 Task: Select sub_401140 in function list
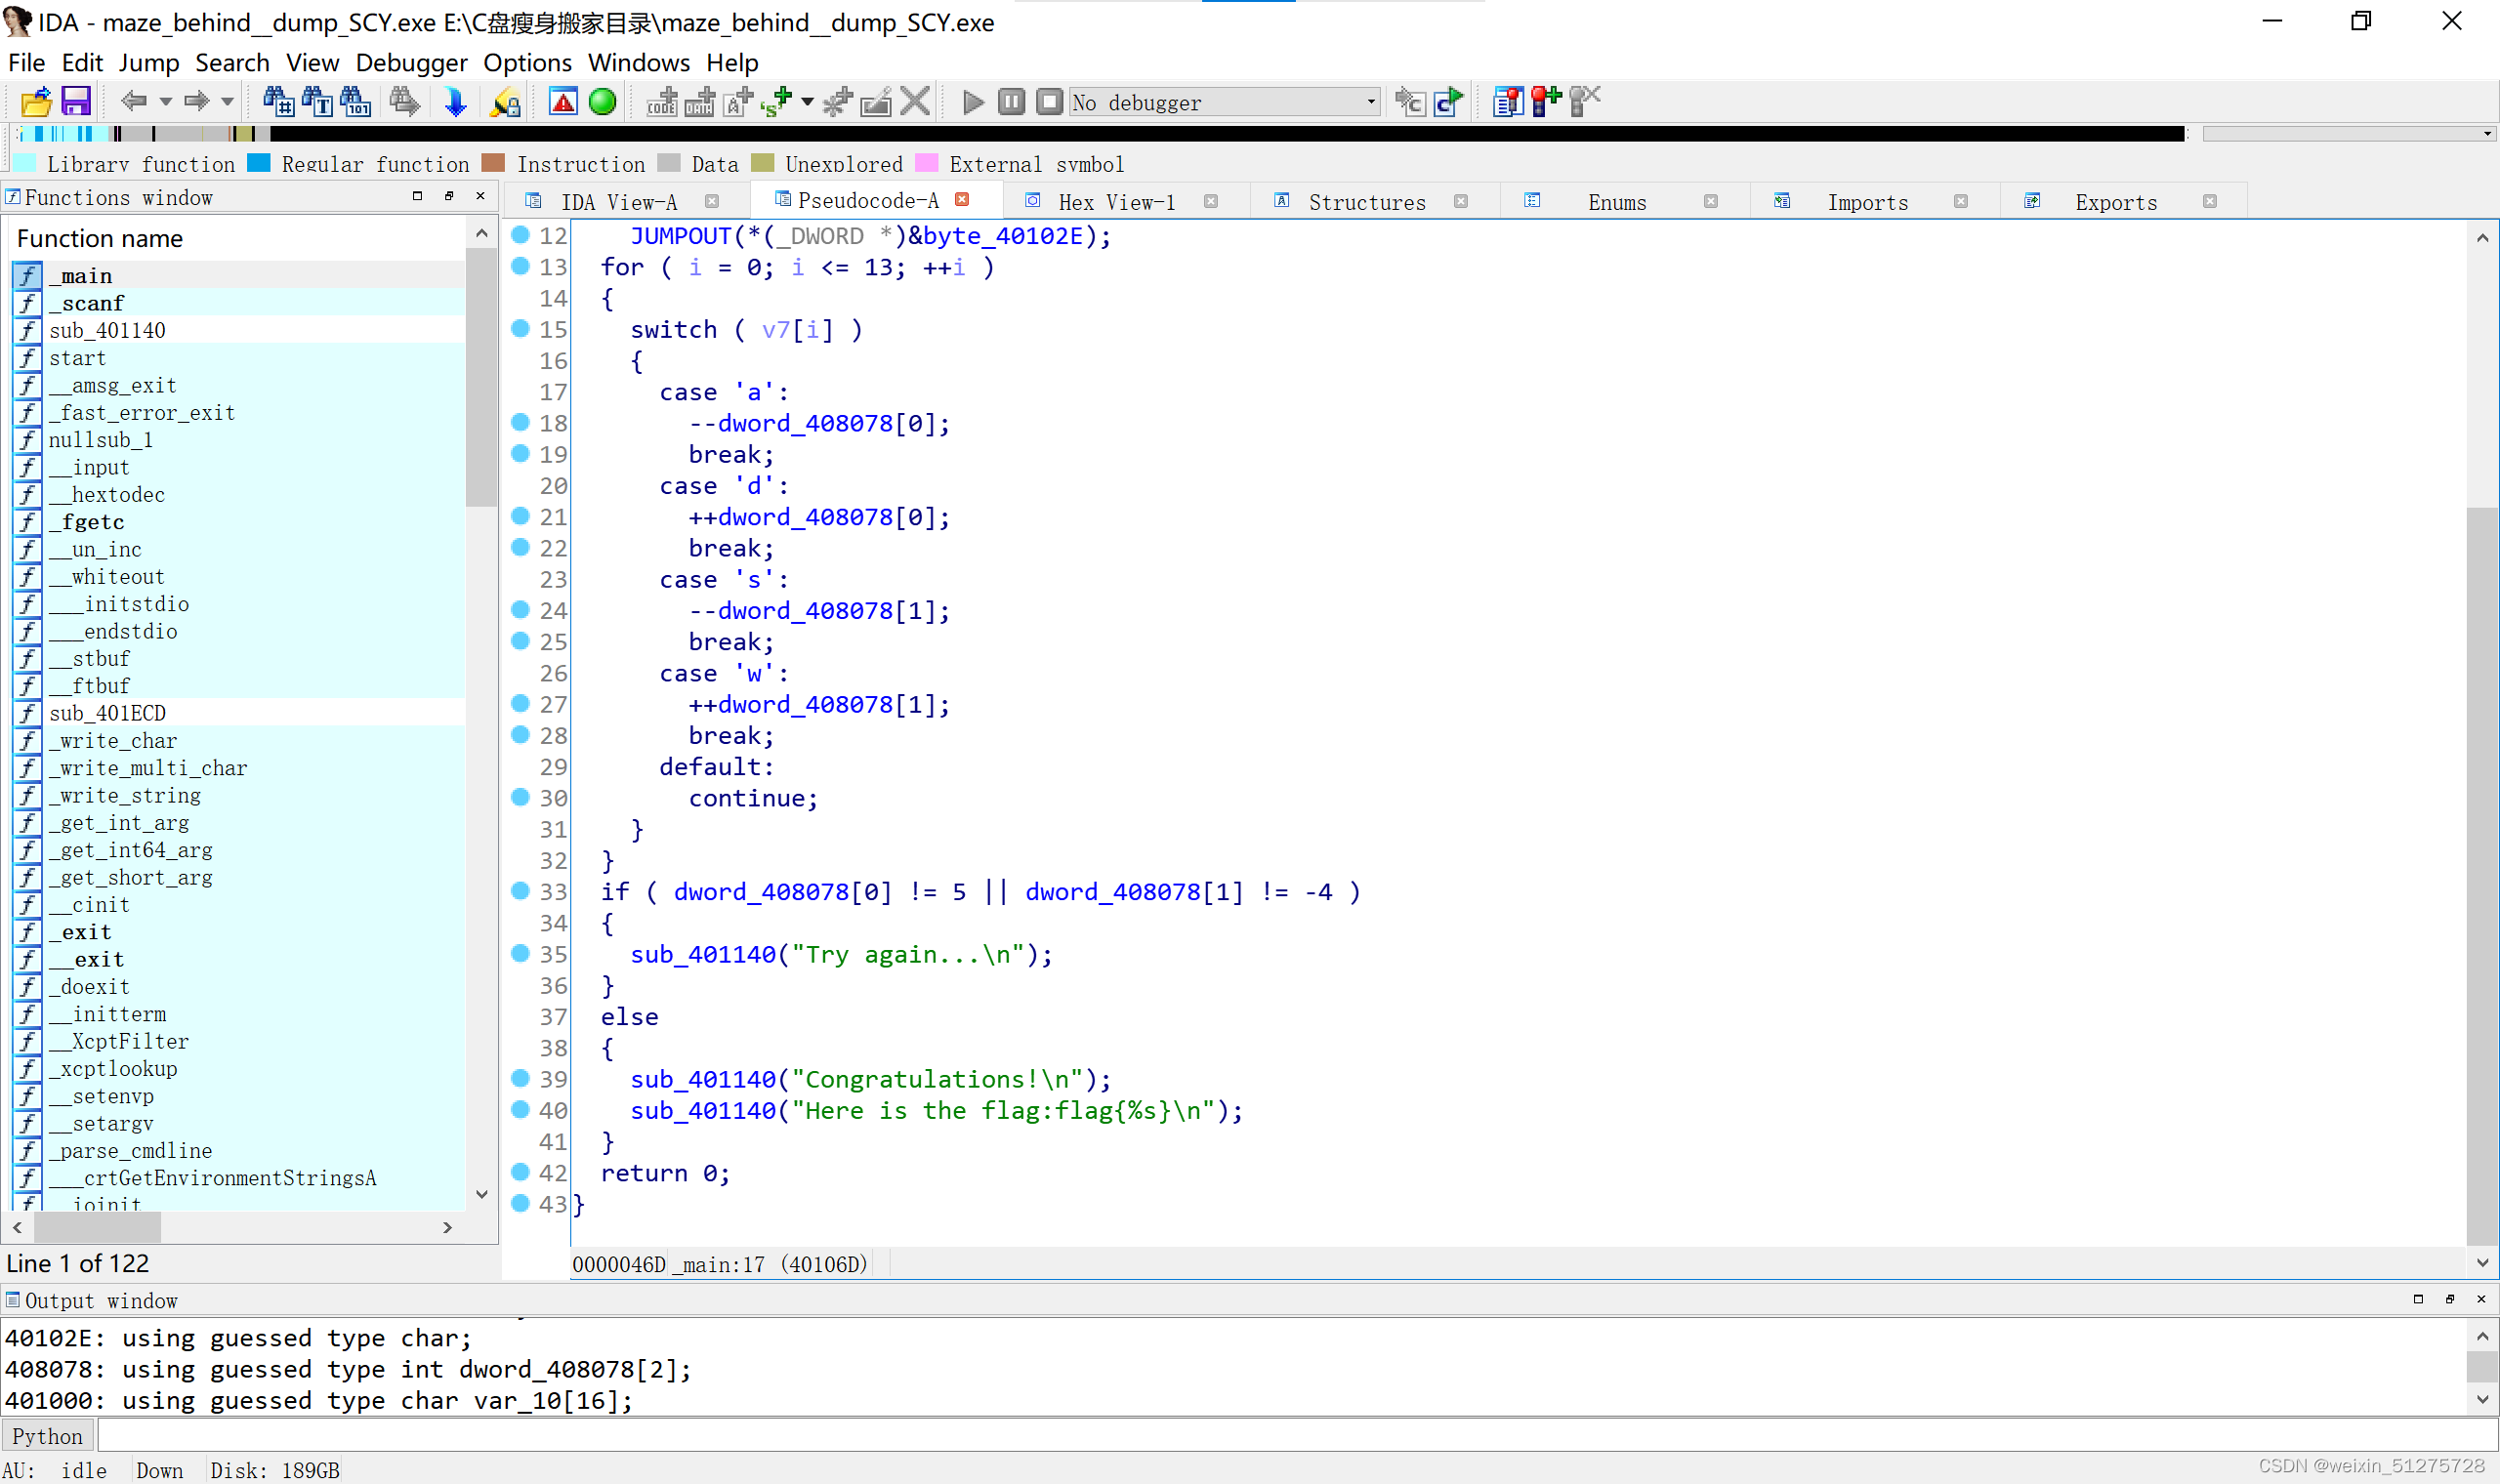click(x=239, y=330)
